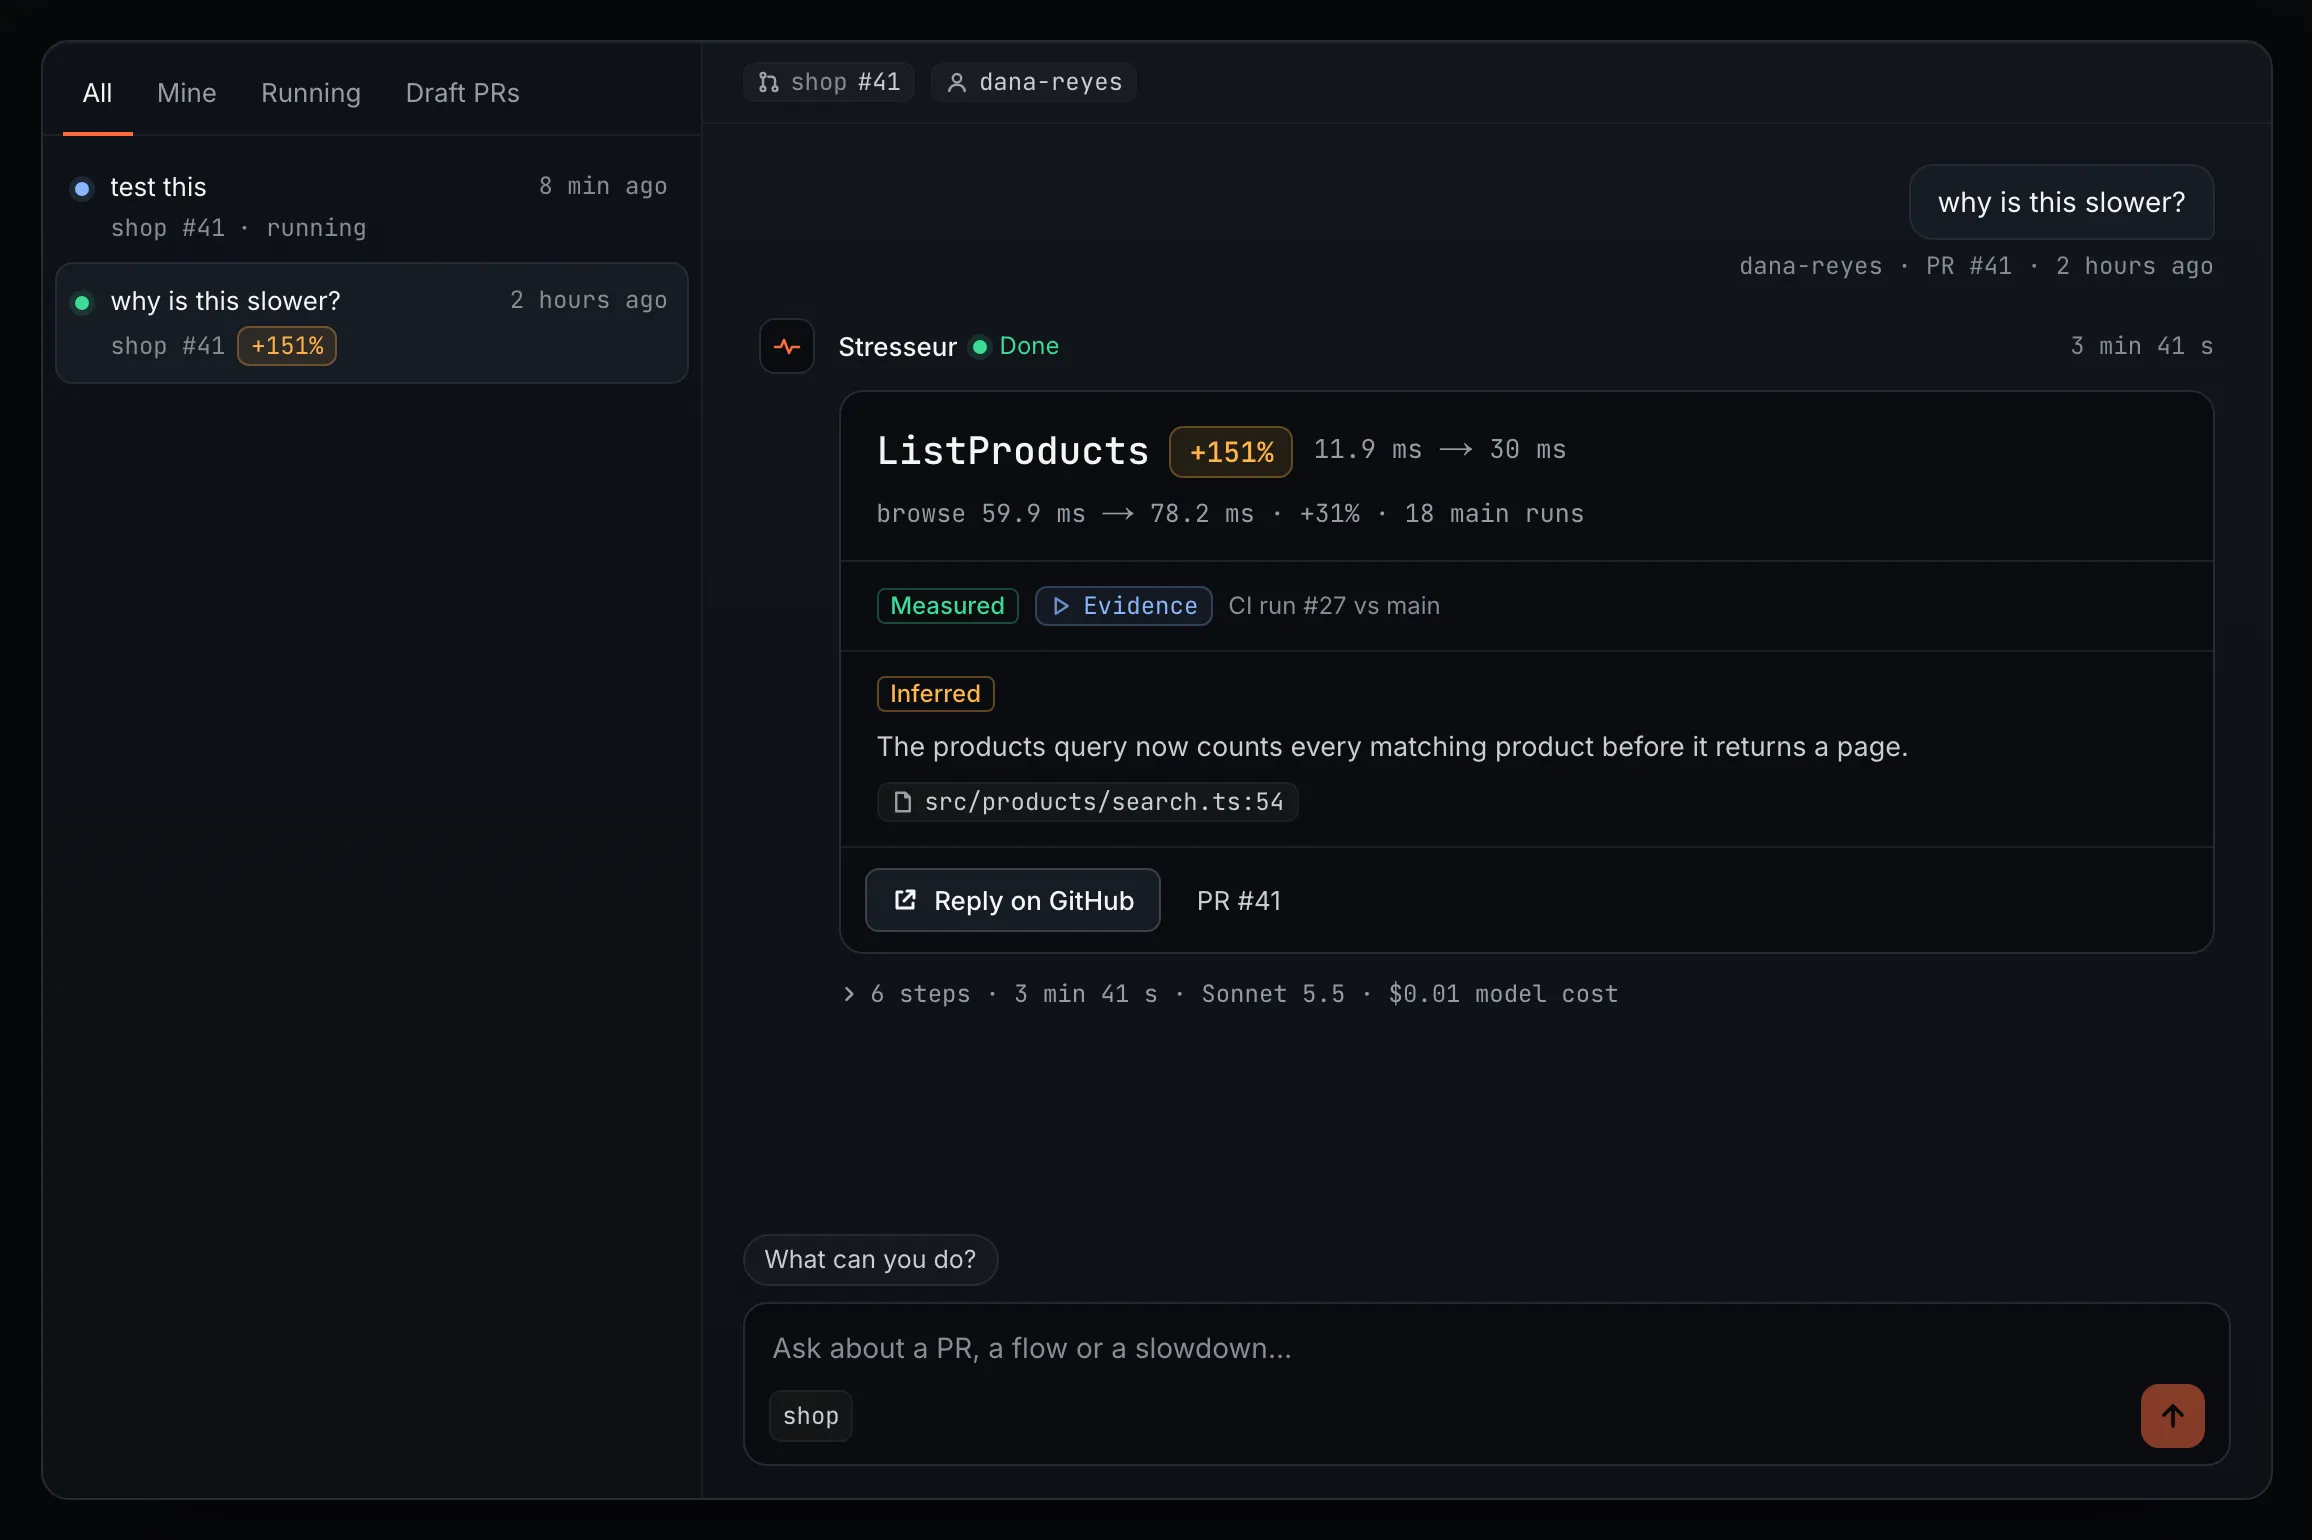Expand the Evidence disclosure
Viewport: 2312px width, 1540px height.
coord(1124,606)
